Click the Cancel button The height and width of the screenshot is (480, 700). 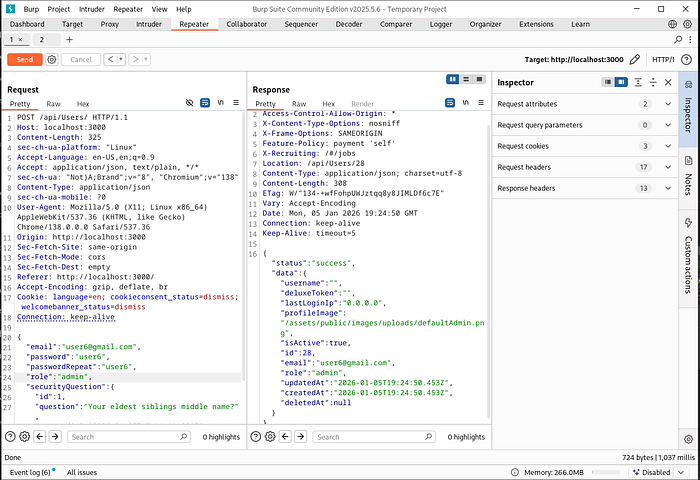click(81, 59)
